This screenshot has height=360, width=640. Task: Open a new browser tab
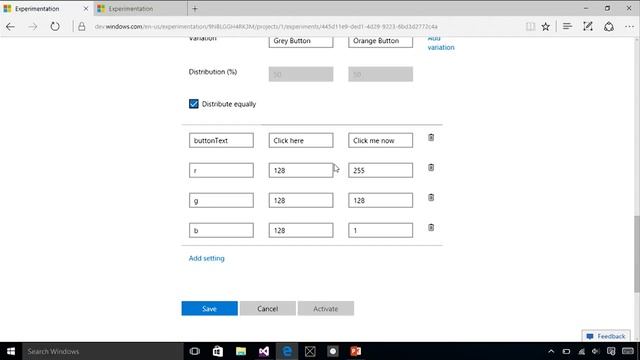[x=195, y=9]
